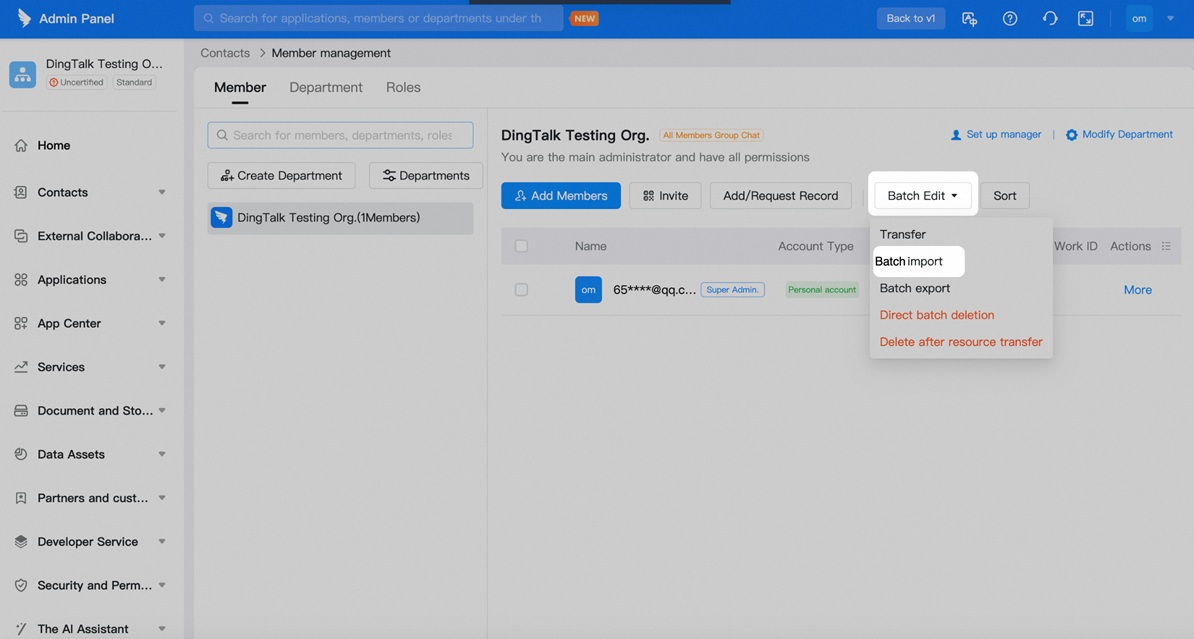This screenshot has width=1194, height=639.
Task: Focus the member search field
Action: click(340, 135)
